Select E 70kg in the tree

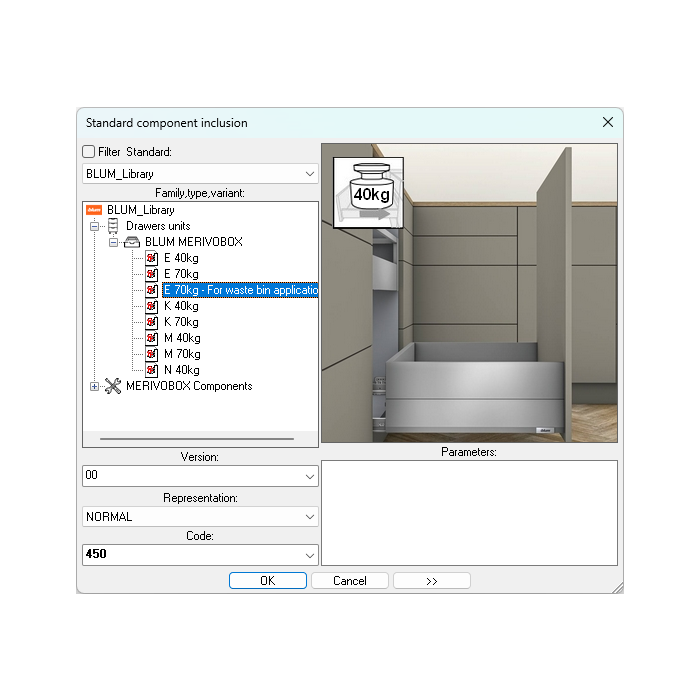coord(181,274)
